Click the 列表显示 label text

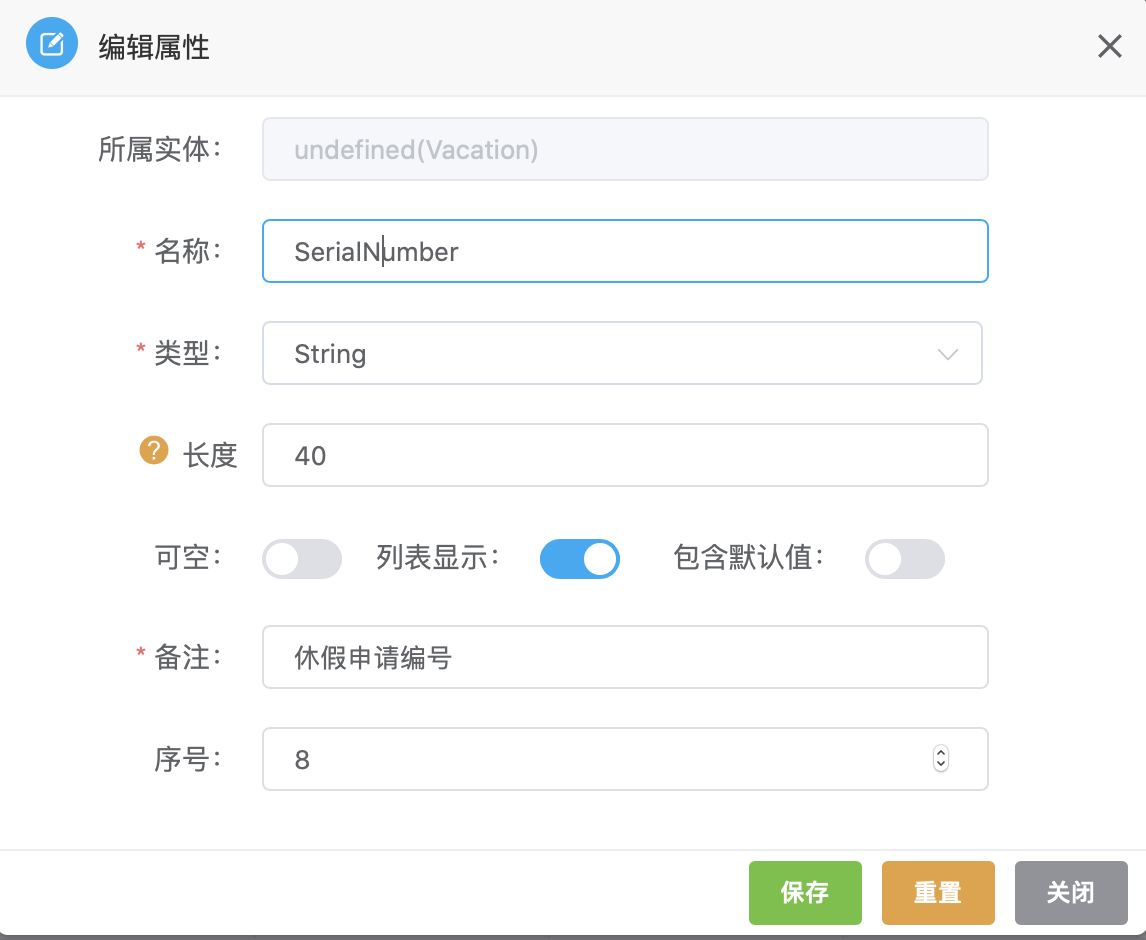(x=438, y=558)
